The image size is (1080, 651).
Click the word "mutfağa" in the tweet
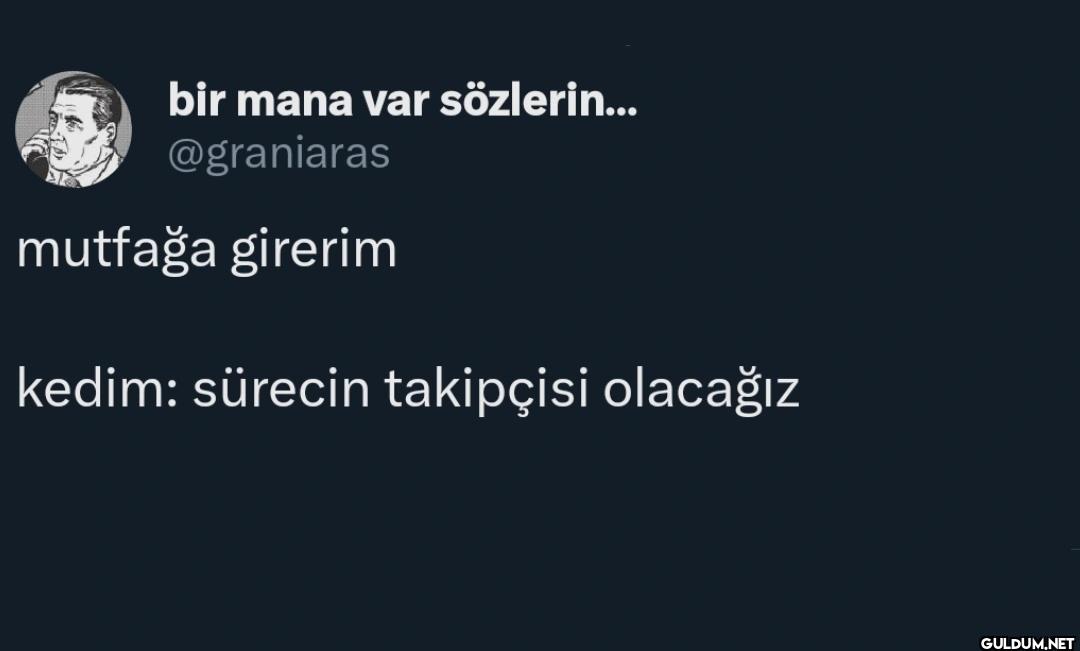tap(116, 250)
